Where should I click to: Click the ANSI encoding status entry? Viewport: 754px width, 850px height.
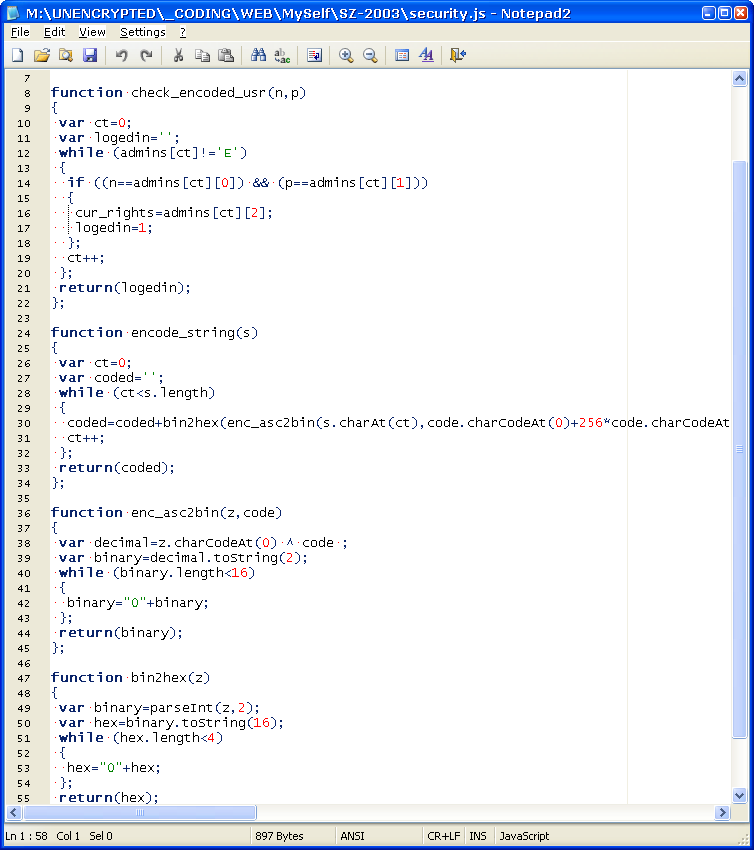[352, 836]
